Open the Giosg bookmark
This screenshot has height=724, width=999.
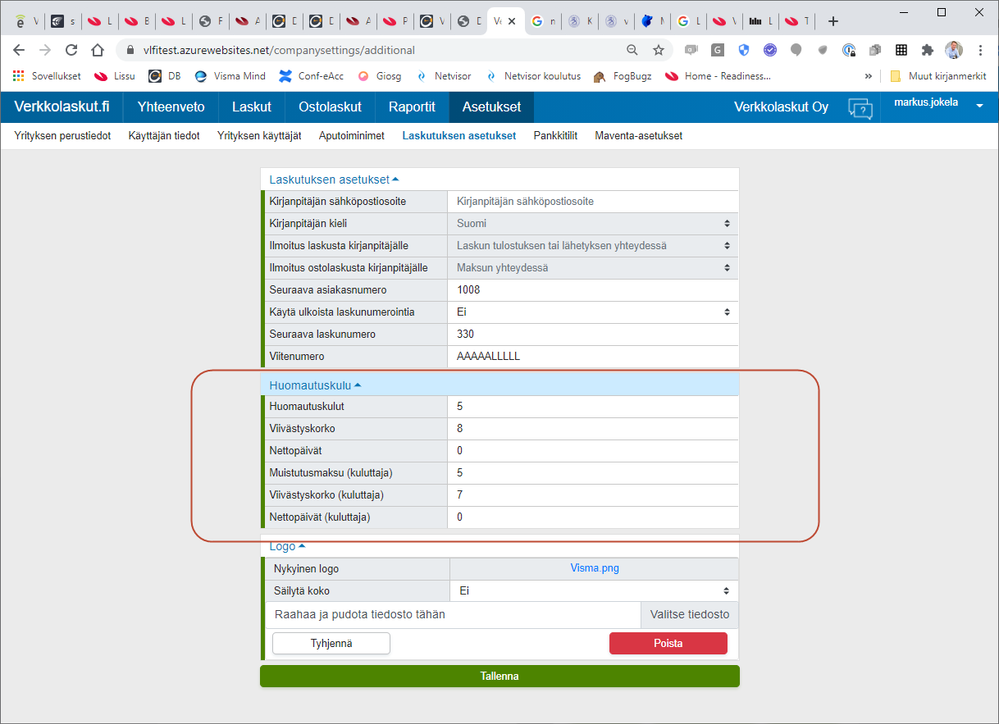coord(380,76)
